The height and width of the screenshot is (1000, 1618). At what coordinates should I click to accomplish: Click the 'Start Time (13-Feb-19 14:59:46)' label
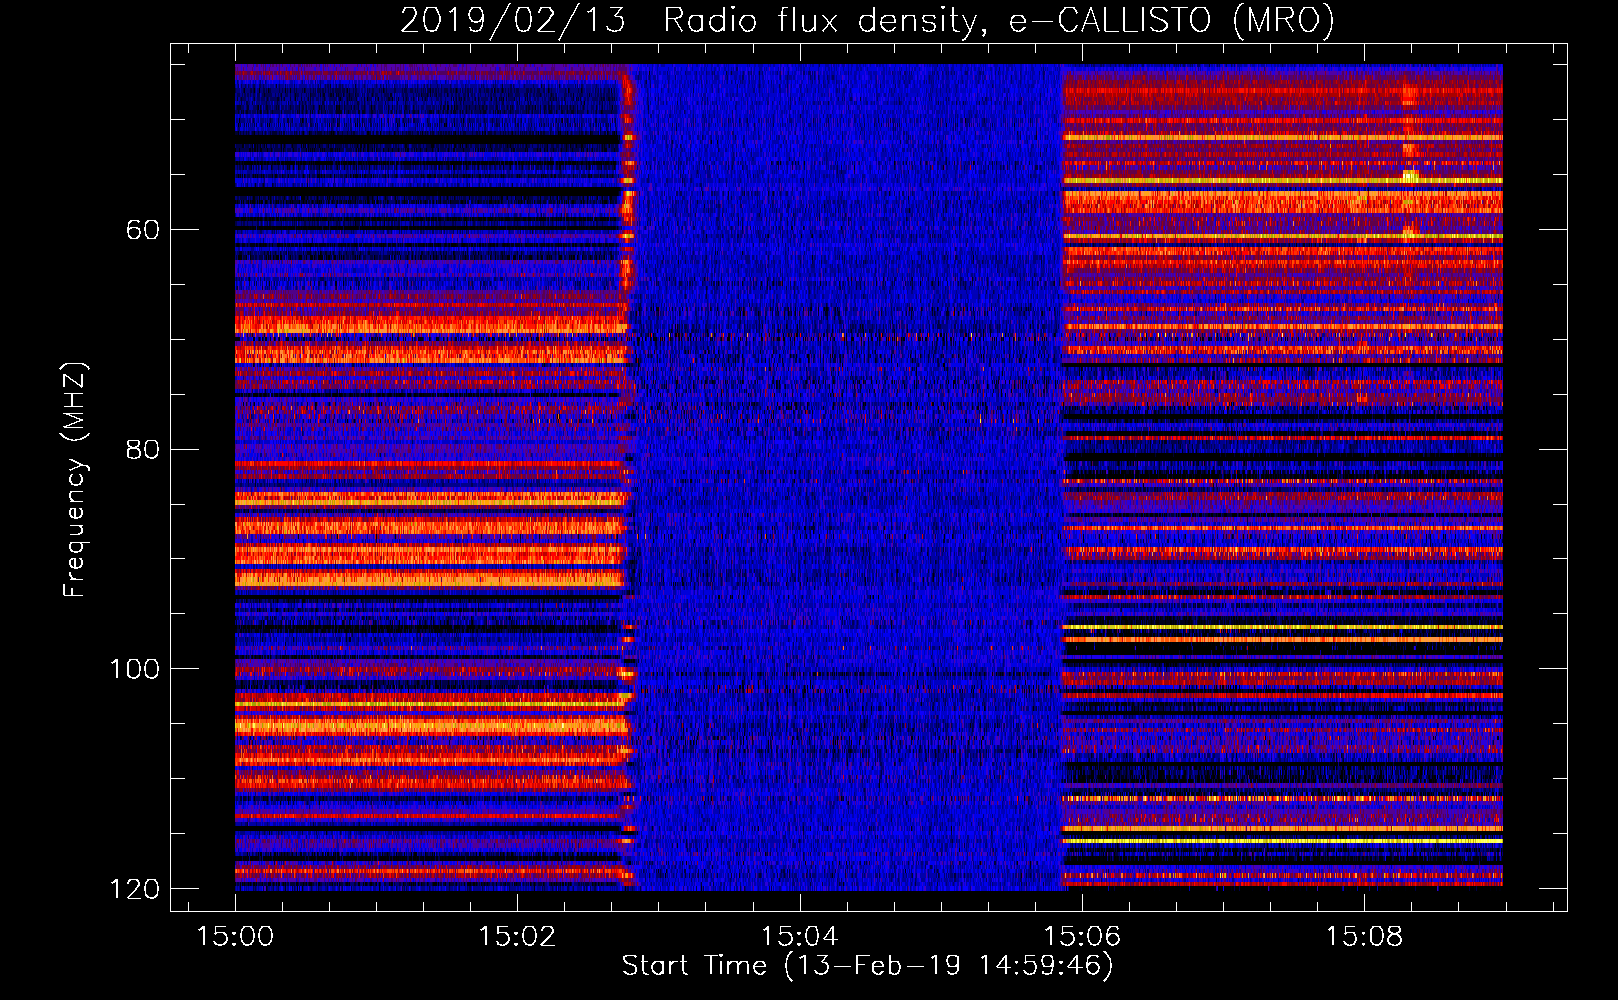coord(867,966)
